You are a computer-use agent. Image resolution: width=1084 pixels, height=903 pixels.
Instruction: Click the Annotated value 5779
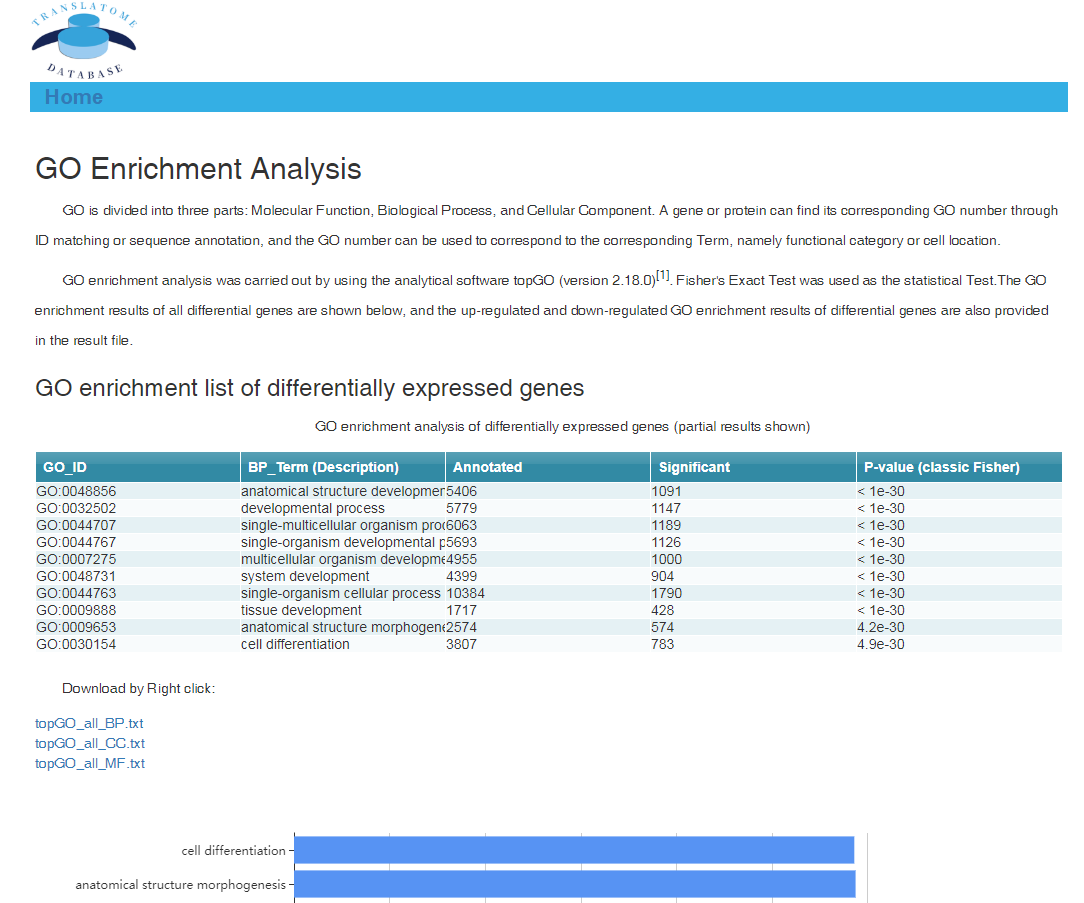[x=462, y=508]
